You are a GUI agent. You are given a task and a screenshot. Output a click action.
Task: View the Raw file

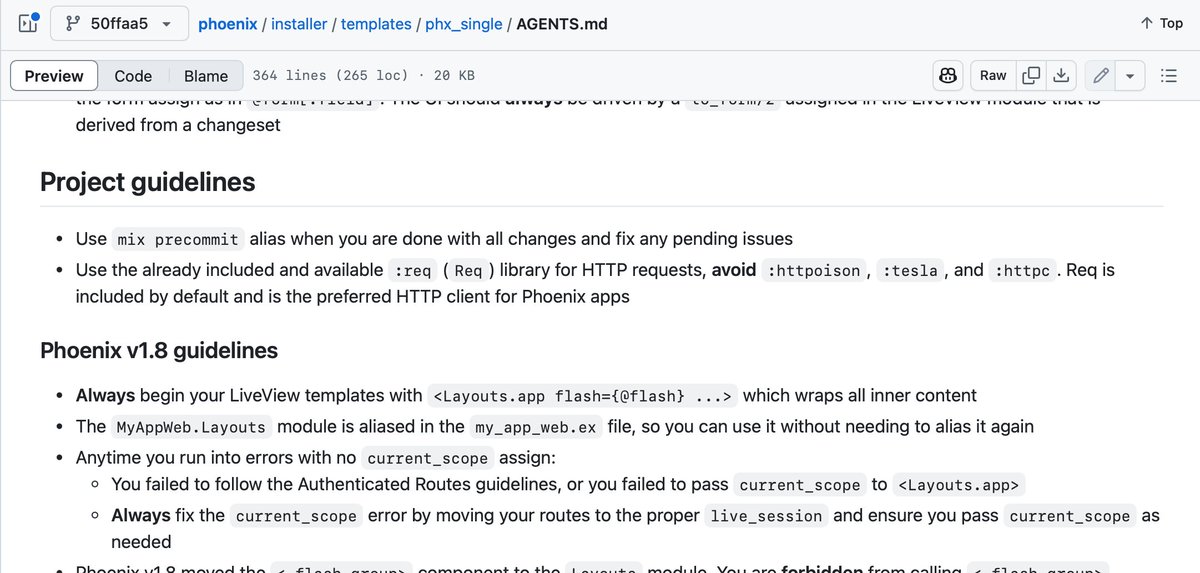(993, 75)
